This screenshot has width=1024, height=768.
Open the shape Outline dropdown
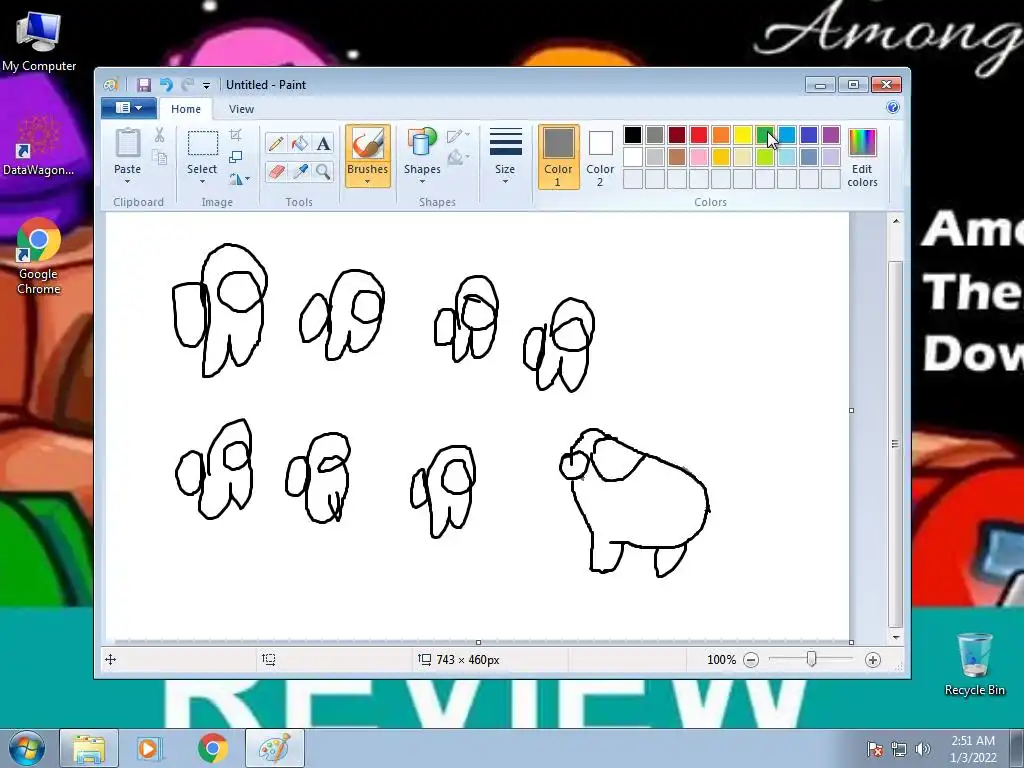click(458, 135)
